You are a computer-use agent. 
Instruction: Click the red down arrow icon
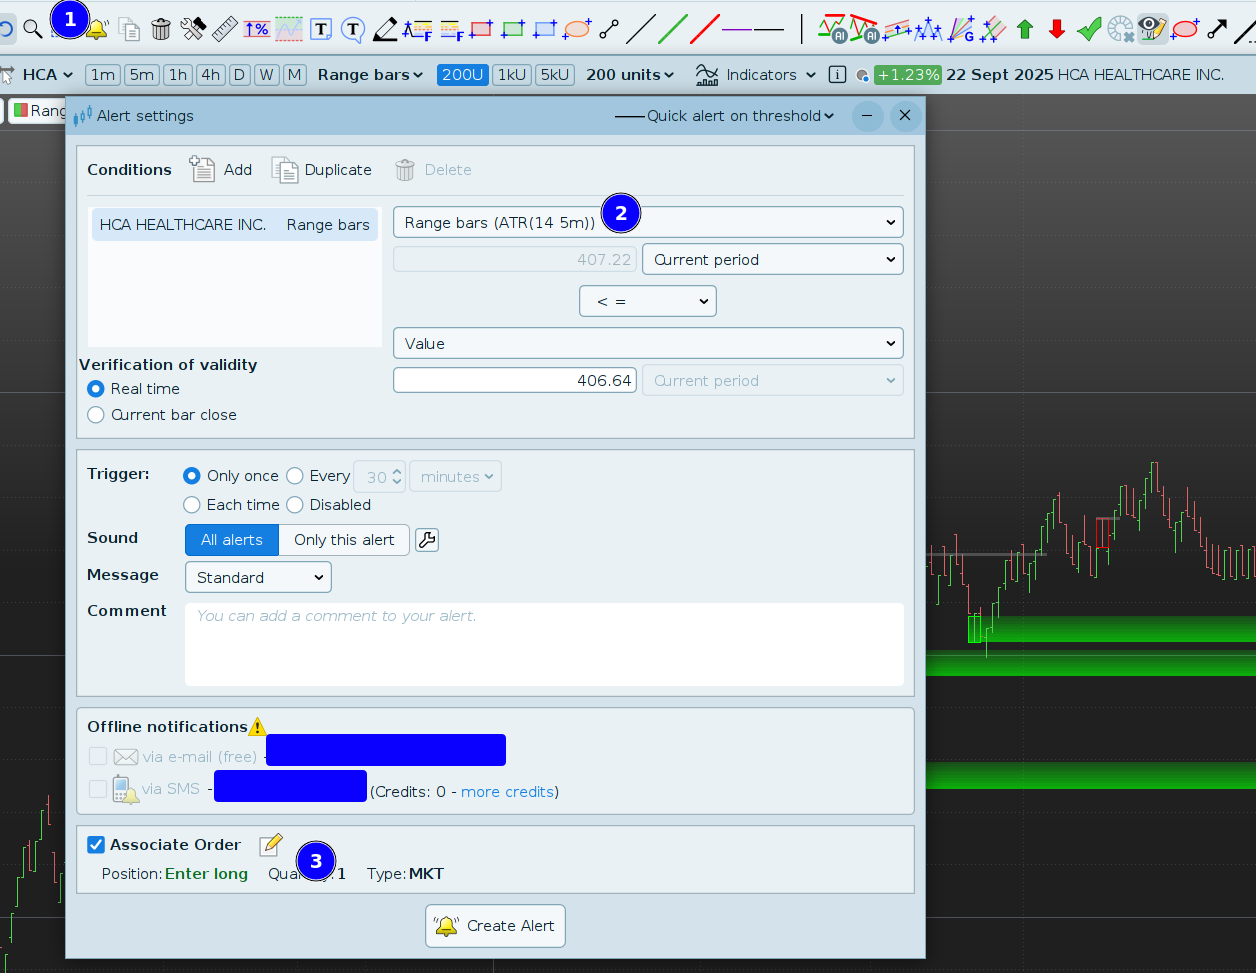click(x=1057, y=29)
